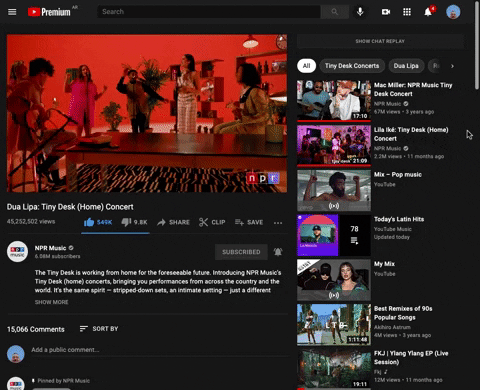The height and width of the screenshot is (390, 480).
Task: Select the All filter chip
Action: tap(306, 66)
